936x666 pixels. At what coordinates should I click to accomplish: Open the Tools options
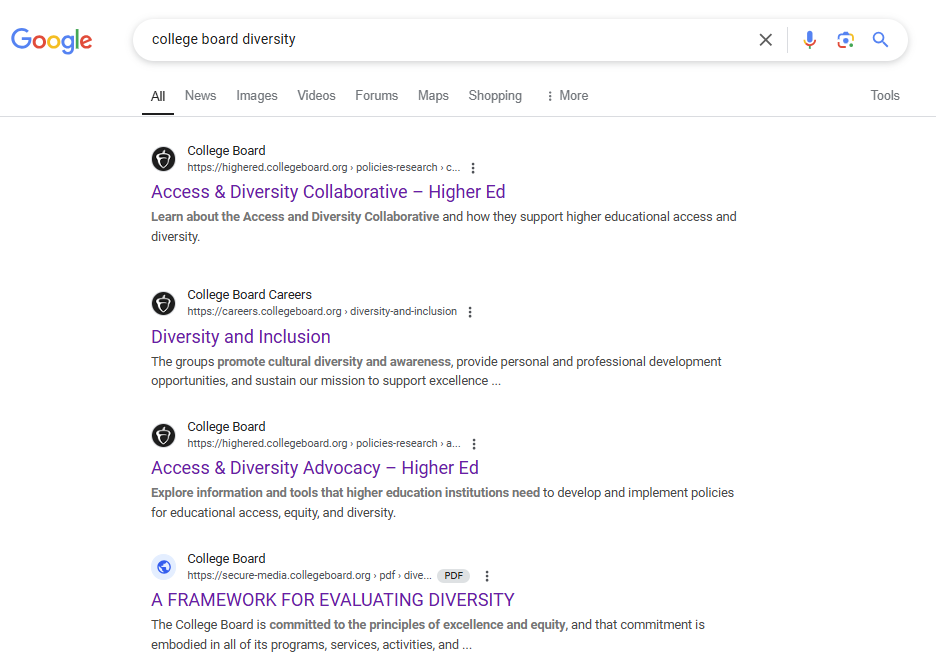point(885,96)
